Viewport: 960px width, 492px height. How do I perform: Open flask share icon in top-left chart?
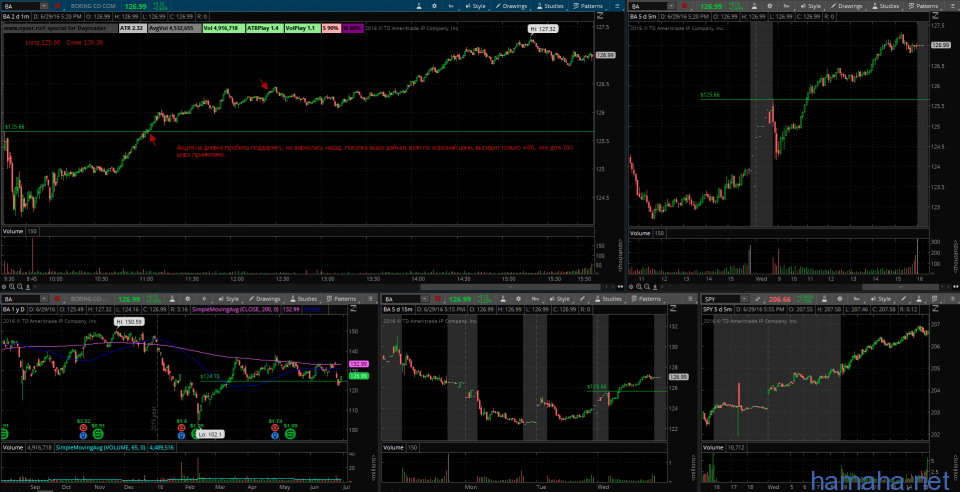[419, 6]
